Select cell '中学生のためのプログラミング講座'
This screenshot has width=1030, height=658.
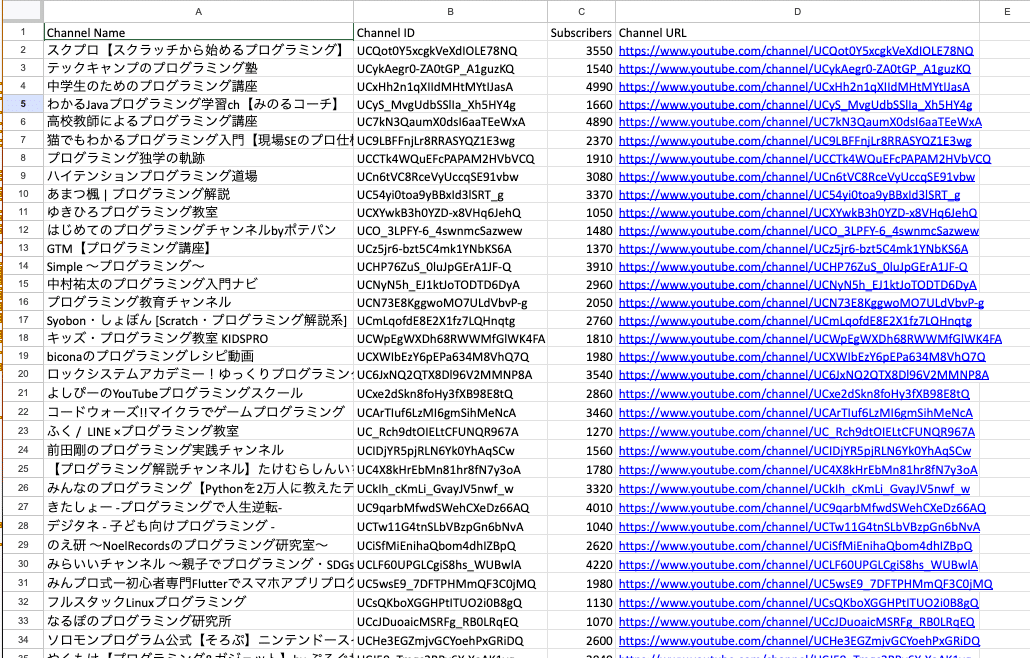point(198,86)
